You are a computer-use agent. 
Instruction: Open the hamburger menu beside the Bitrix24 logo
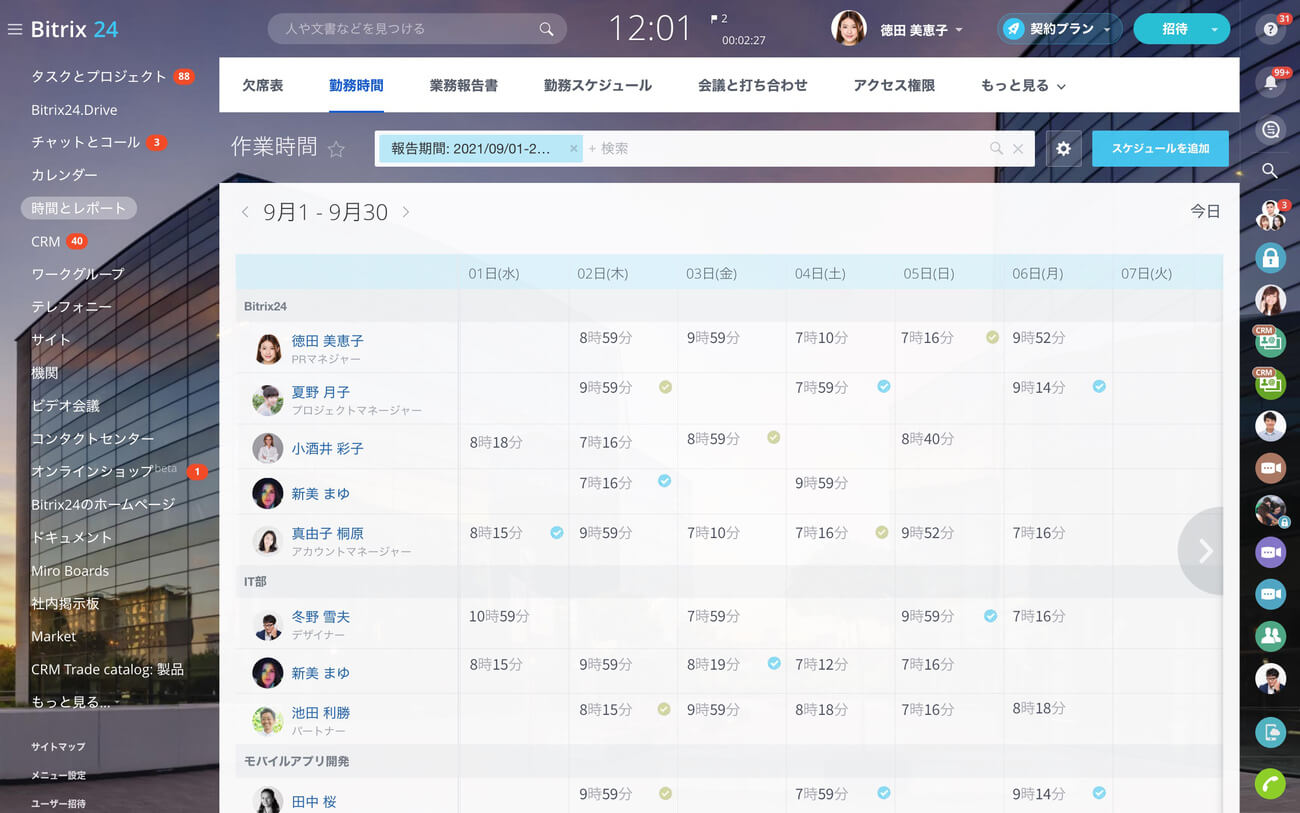14,29
